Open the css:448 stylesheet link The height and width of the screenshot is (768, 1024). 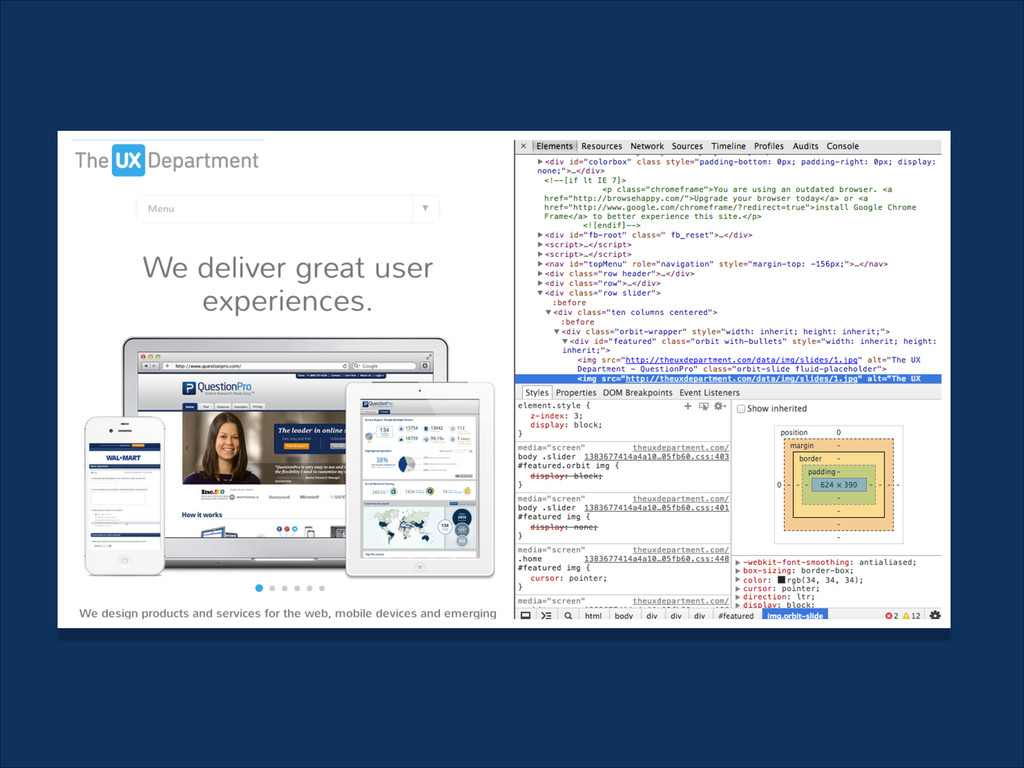click(x=656, y=559)
